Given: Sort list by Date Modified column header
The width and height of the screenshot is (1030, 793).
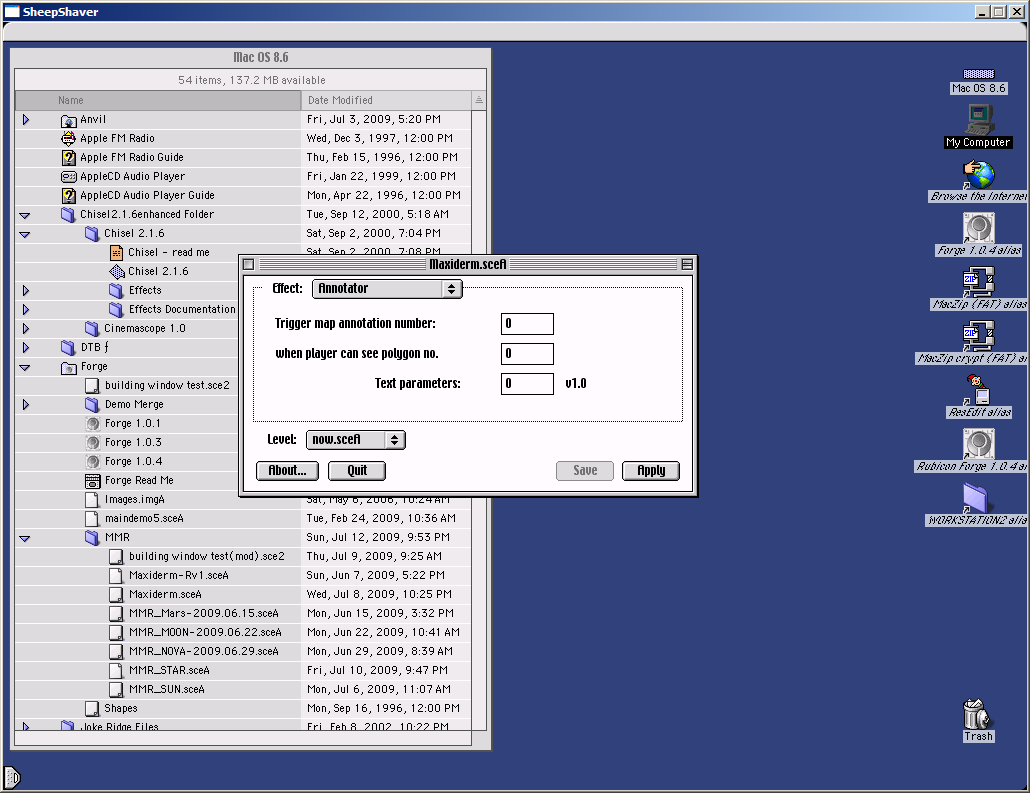Looking at the screenshot, I should [x=385, y=100].
